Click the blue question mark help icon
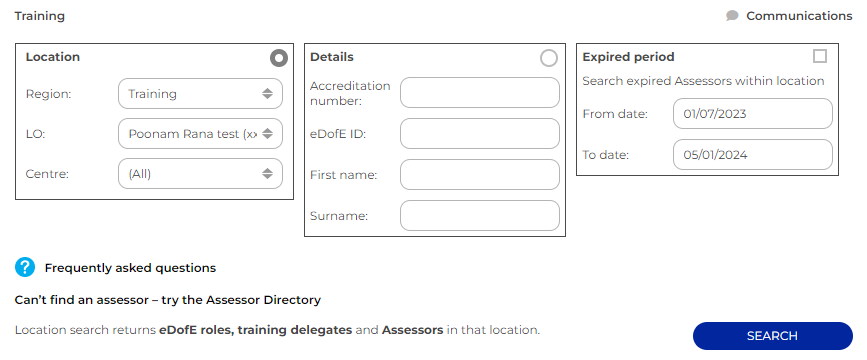Image resolution: width=867 pixels, height=360 pixels. point(25,268)
